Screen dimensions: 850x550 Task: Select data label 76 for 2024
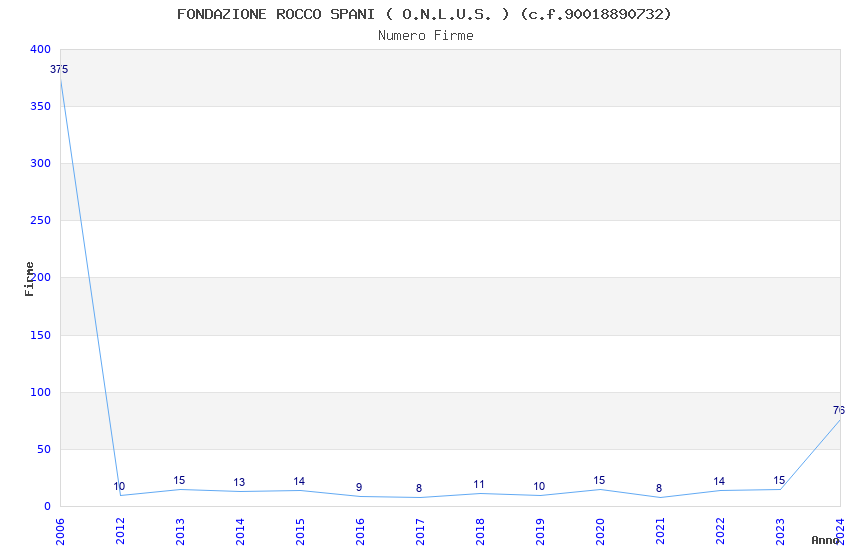839,410
